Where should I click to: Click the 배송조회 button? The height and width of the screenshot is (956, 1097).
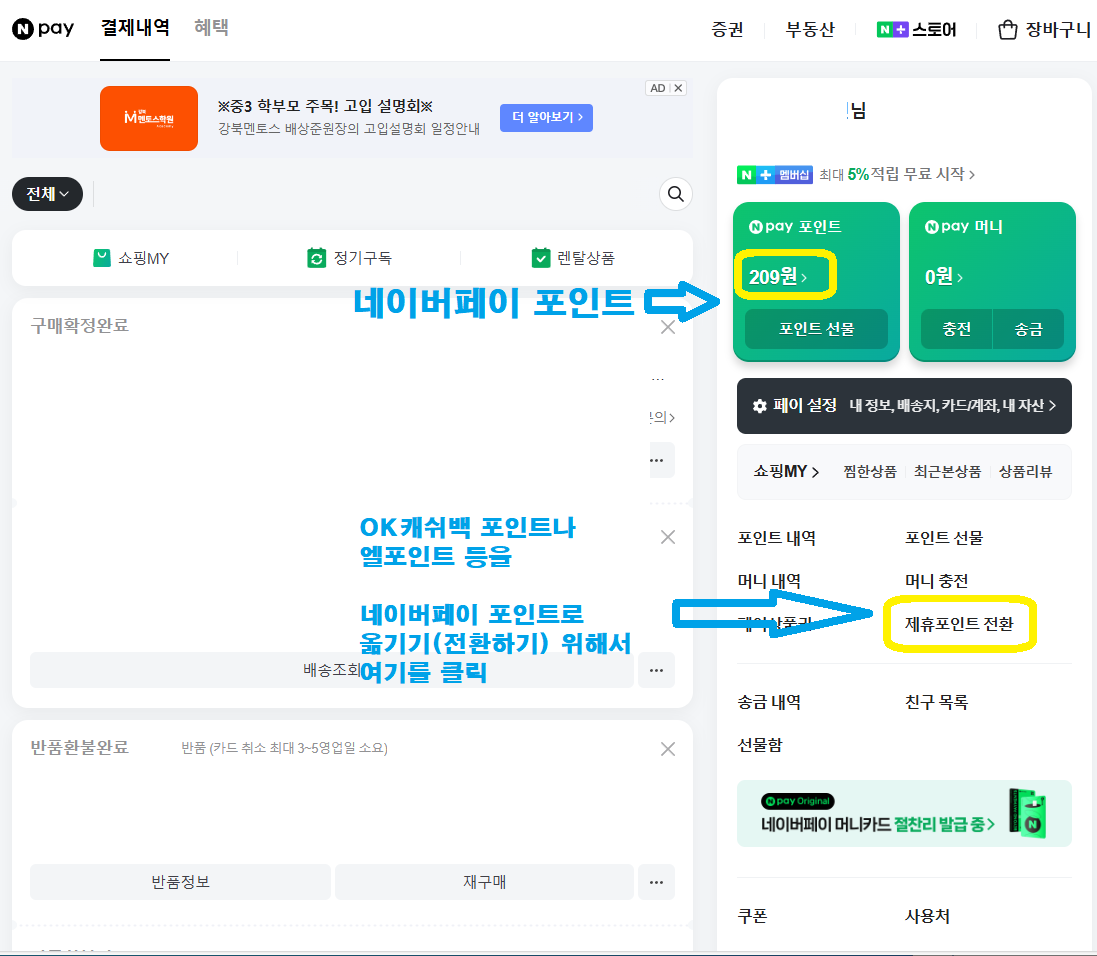coord(332,670)
